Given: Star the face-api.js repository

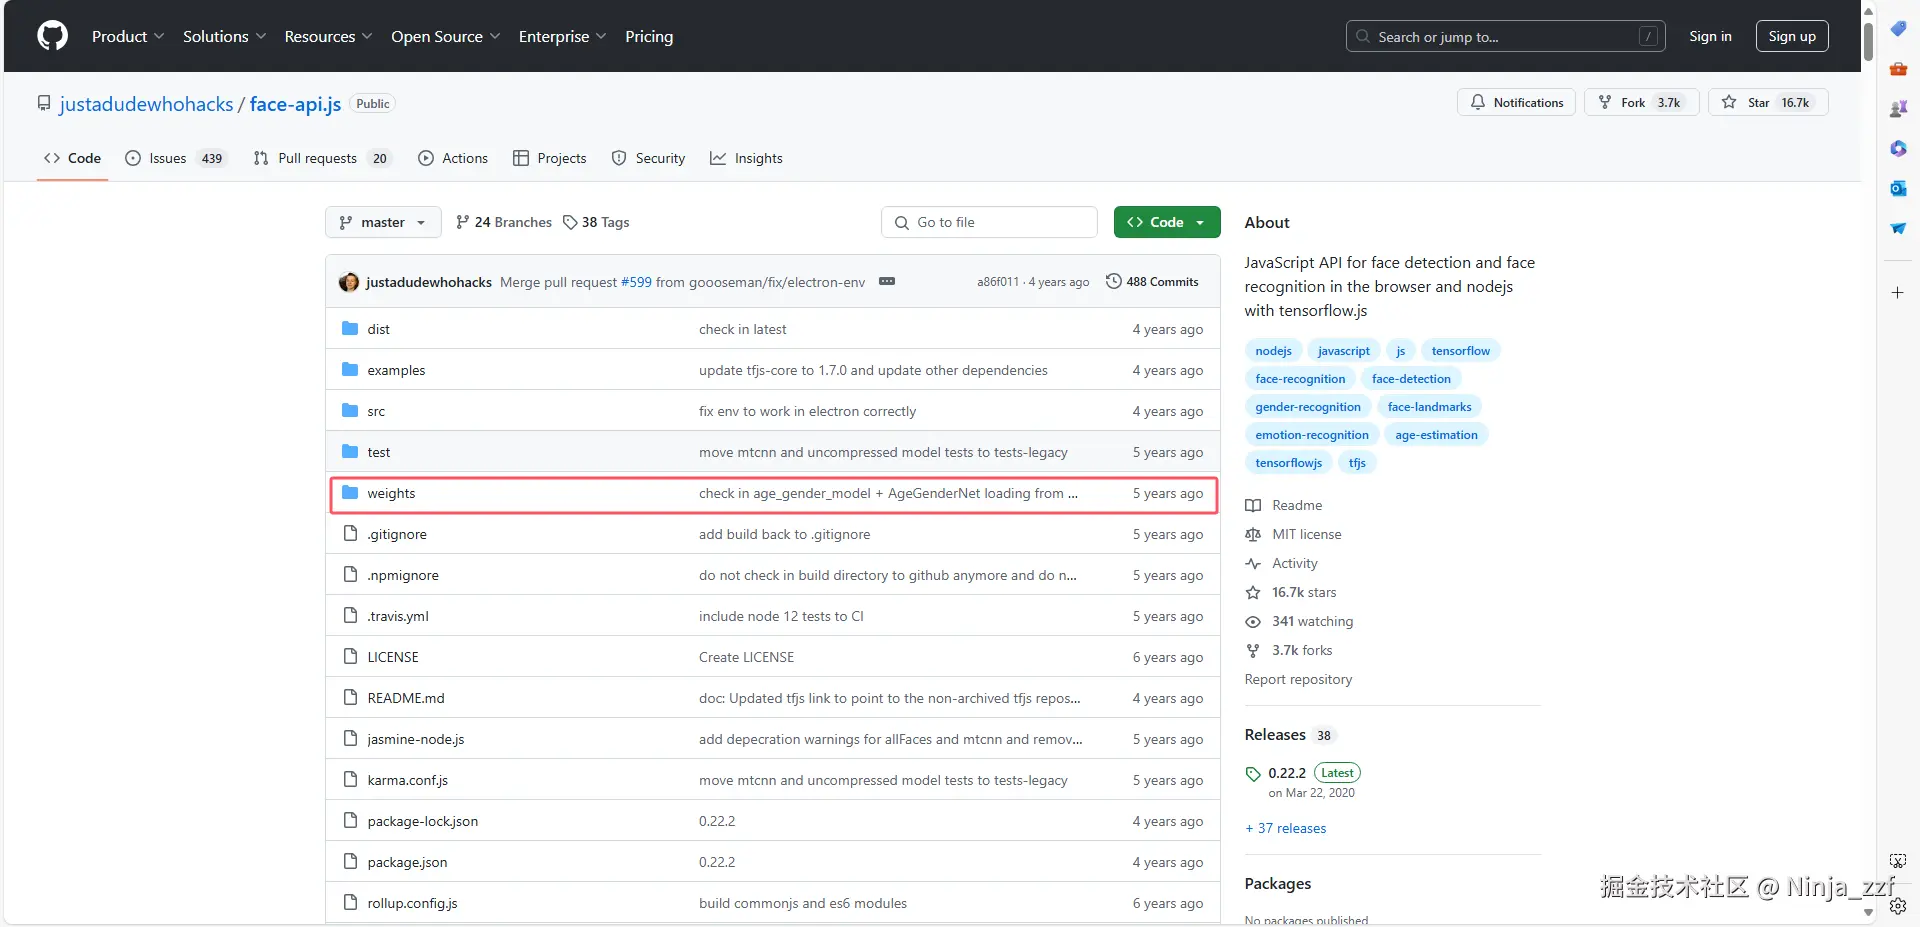Looking at the screenshot, I should point(1768,102).
